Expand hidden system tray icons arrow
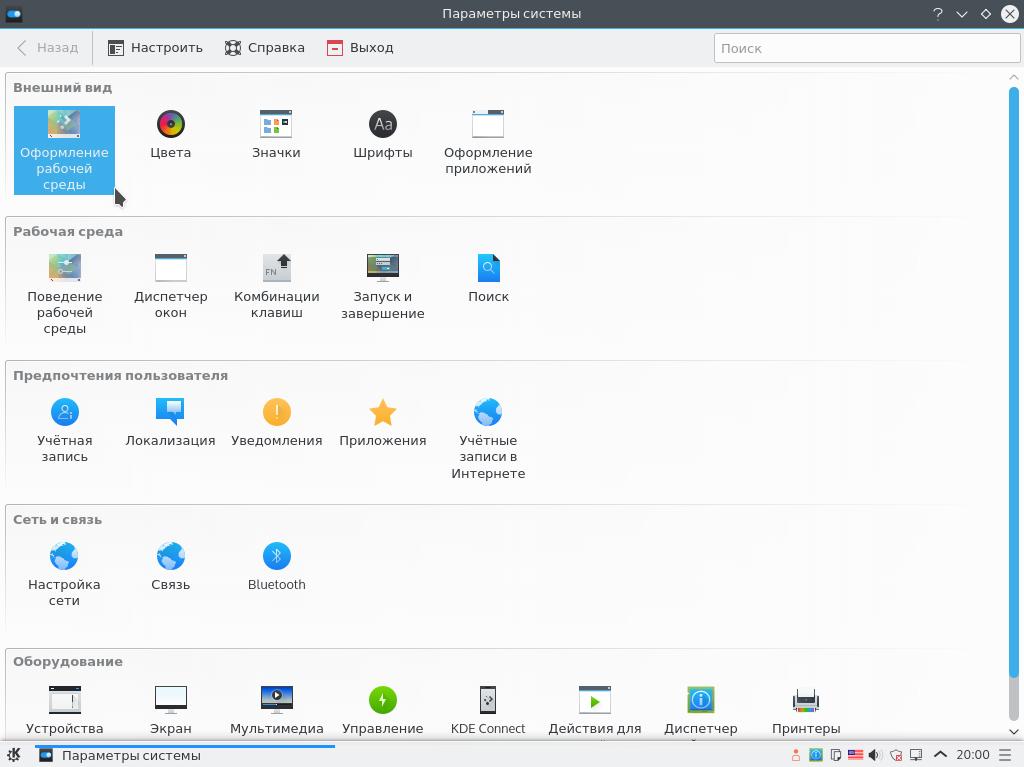Image resolution: width=1024 pixels, height=767 pixels. point(940,755)
